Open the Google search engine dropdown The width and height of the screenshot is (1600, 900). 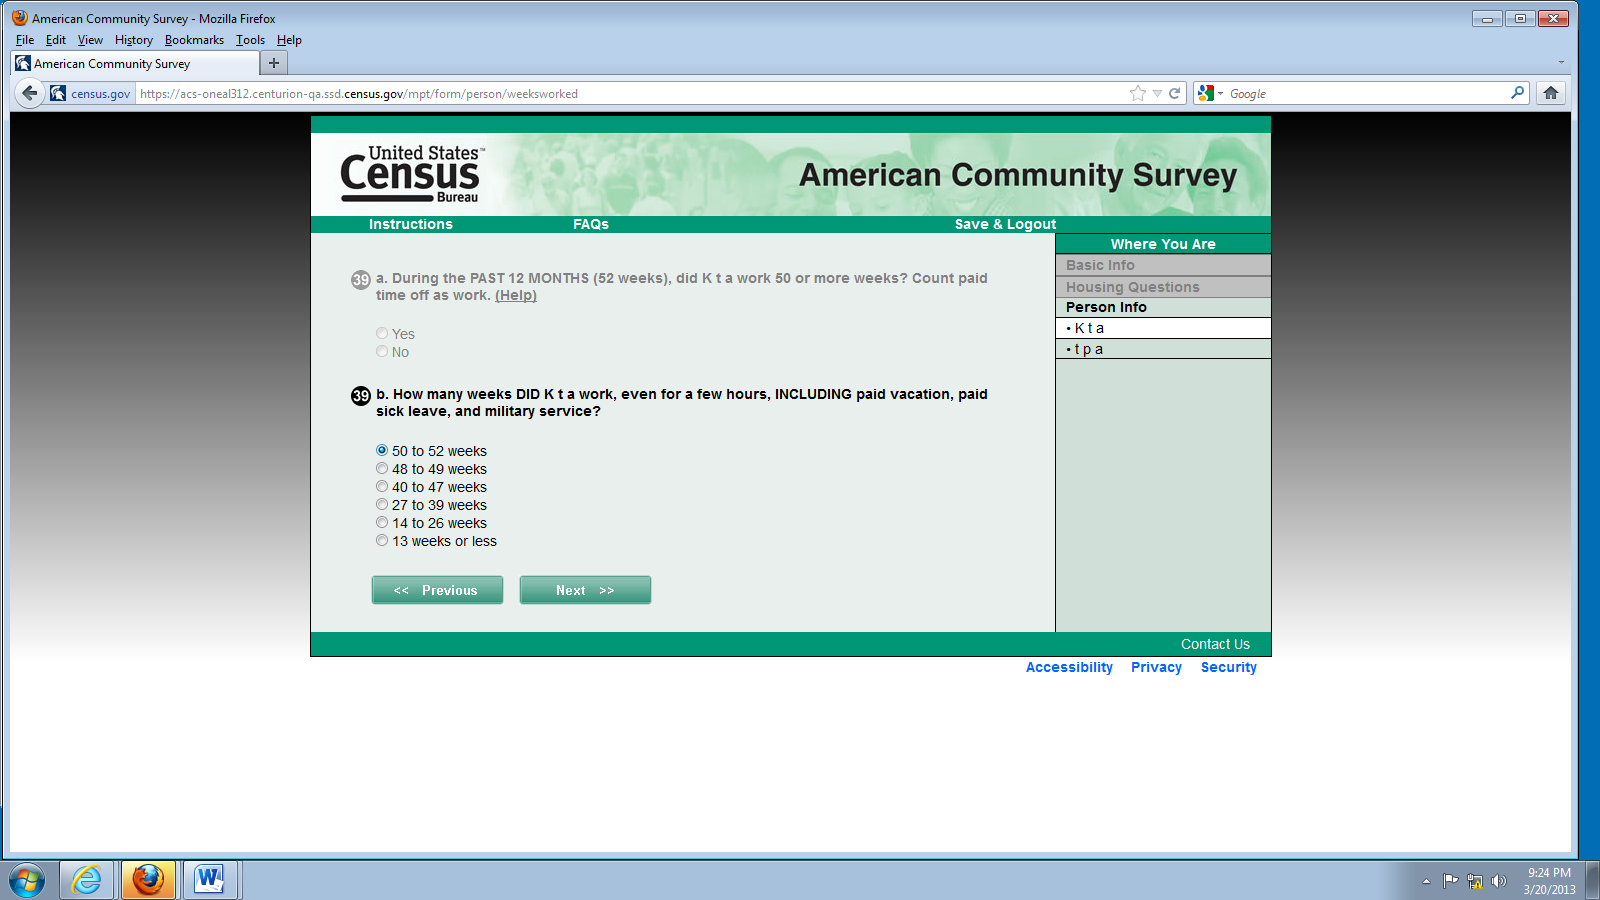coord(1209,93)
